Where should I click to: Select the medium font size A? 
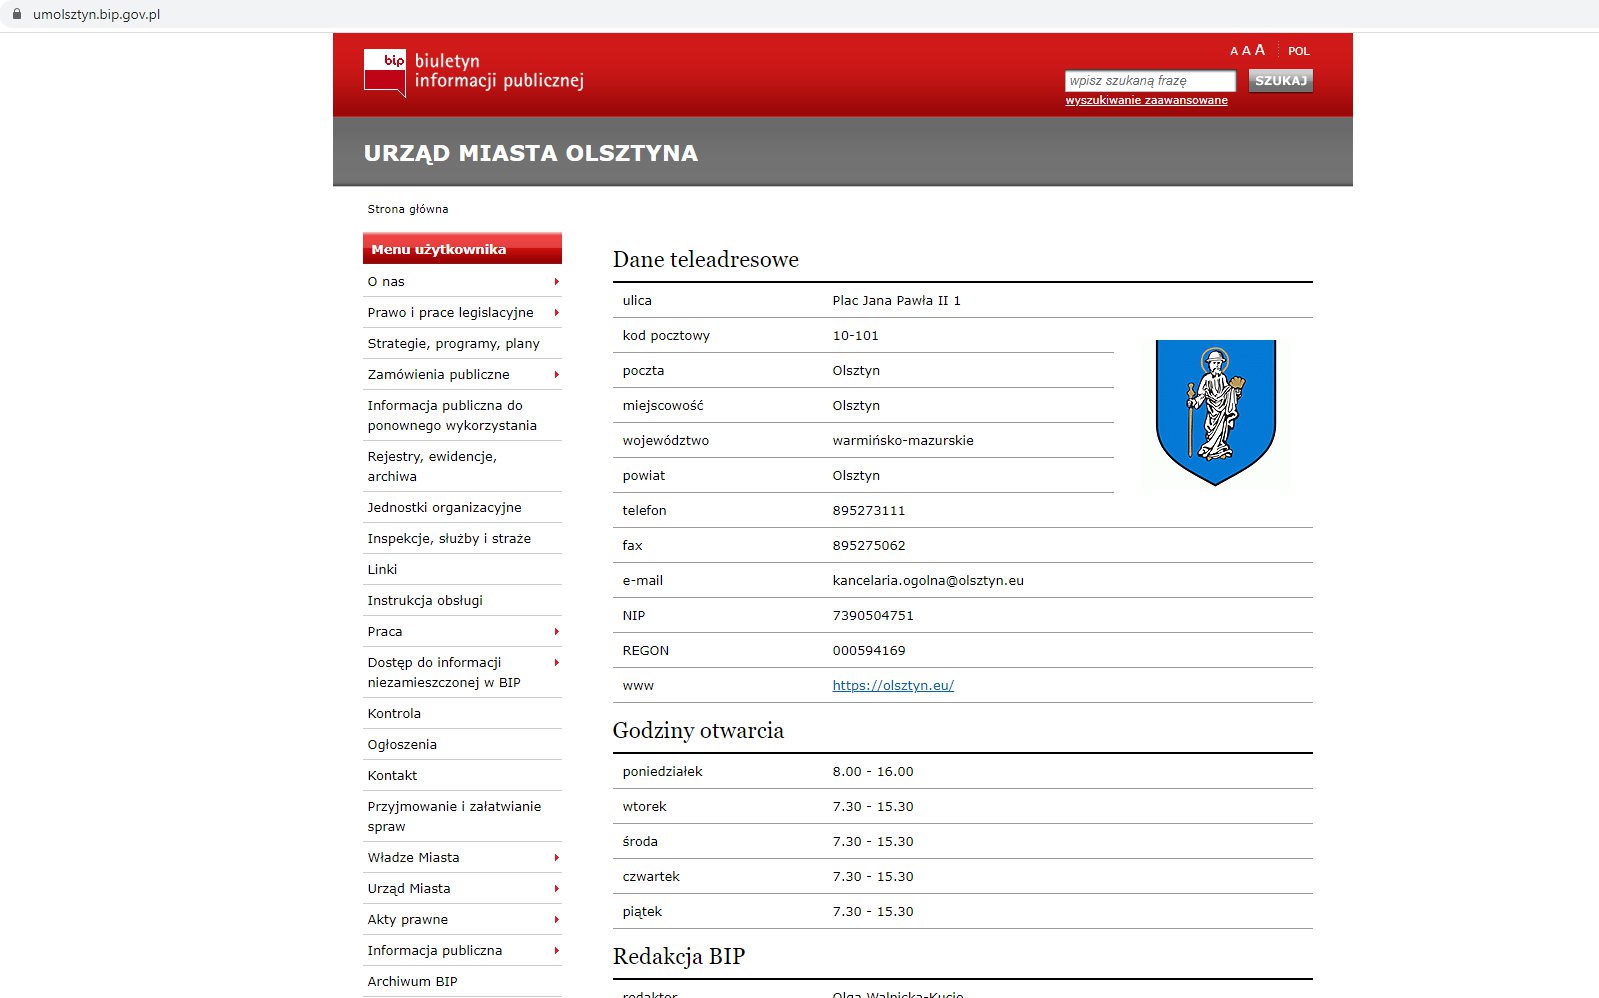pos(1246,50)
